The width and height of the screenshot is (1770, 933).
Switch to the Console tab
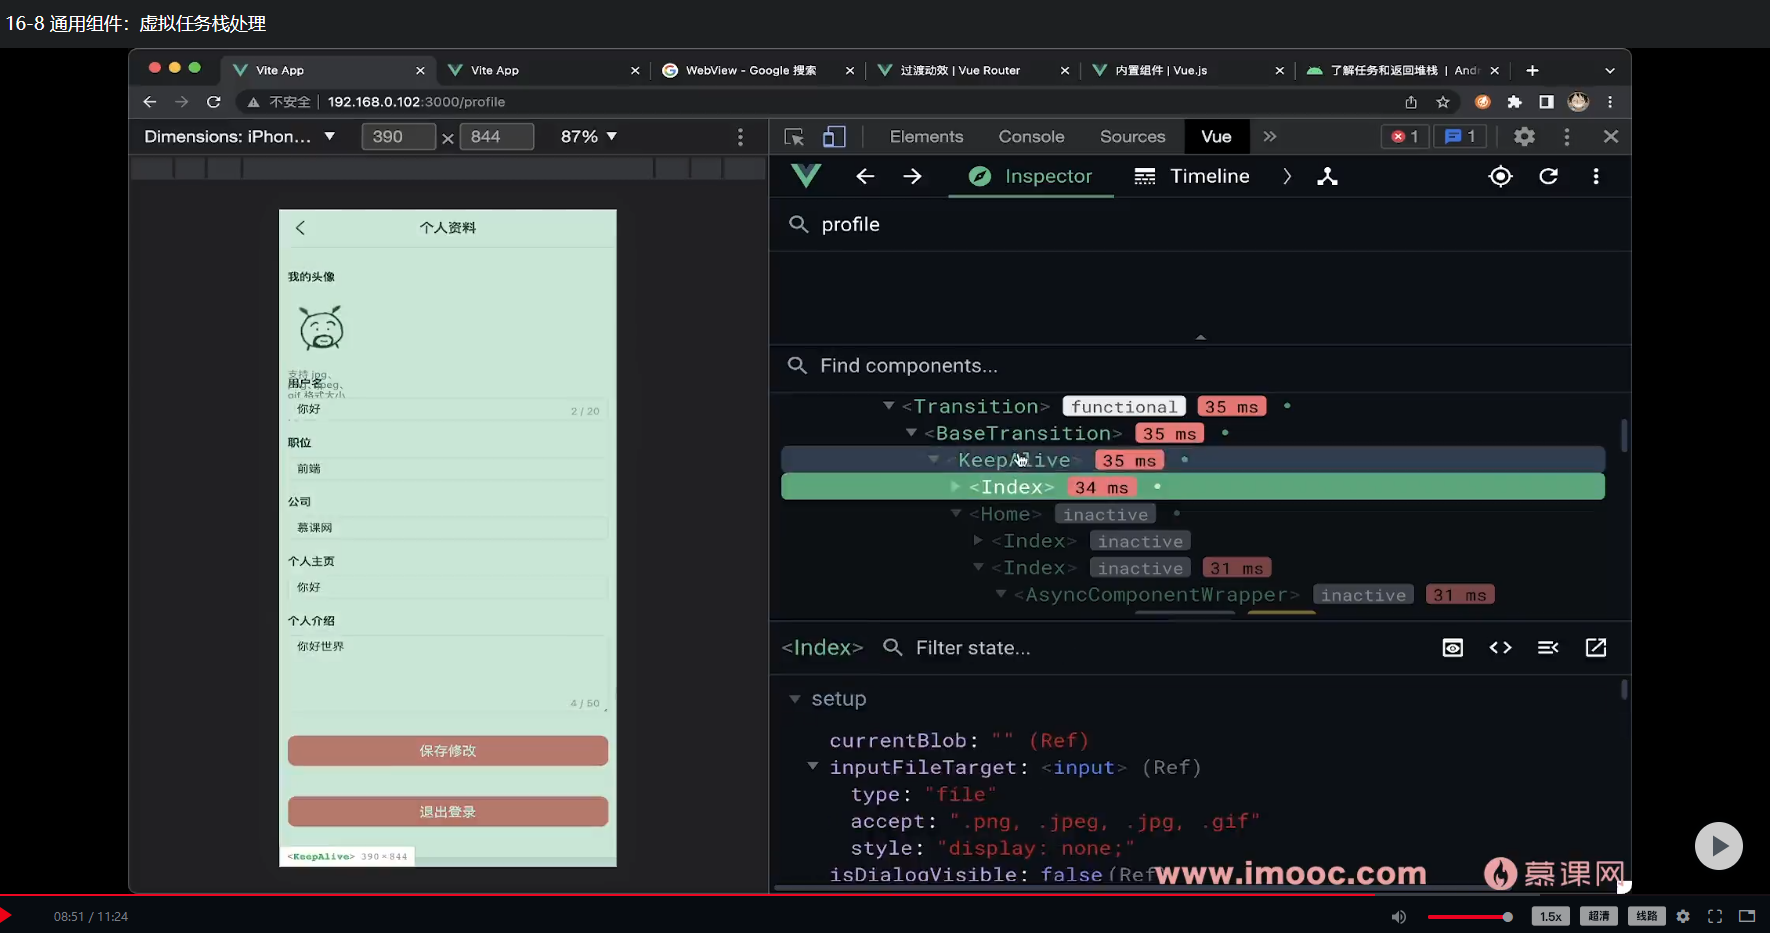(x=1031, y=136)
